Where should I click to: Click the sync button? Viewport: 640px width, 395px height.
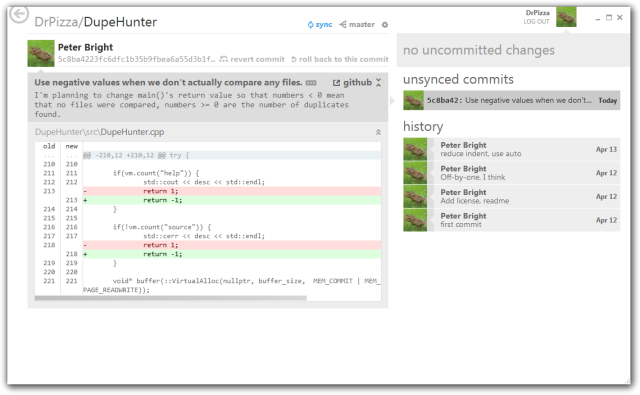(320, 24)
